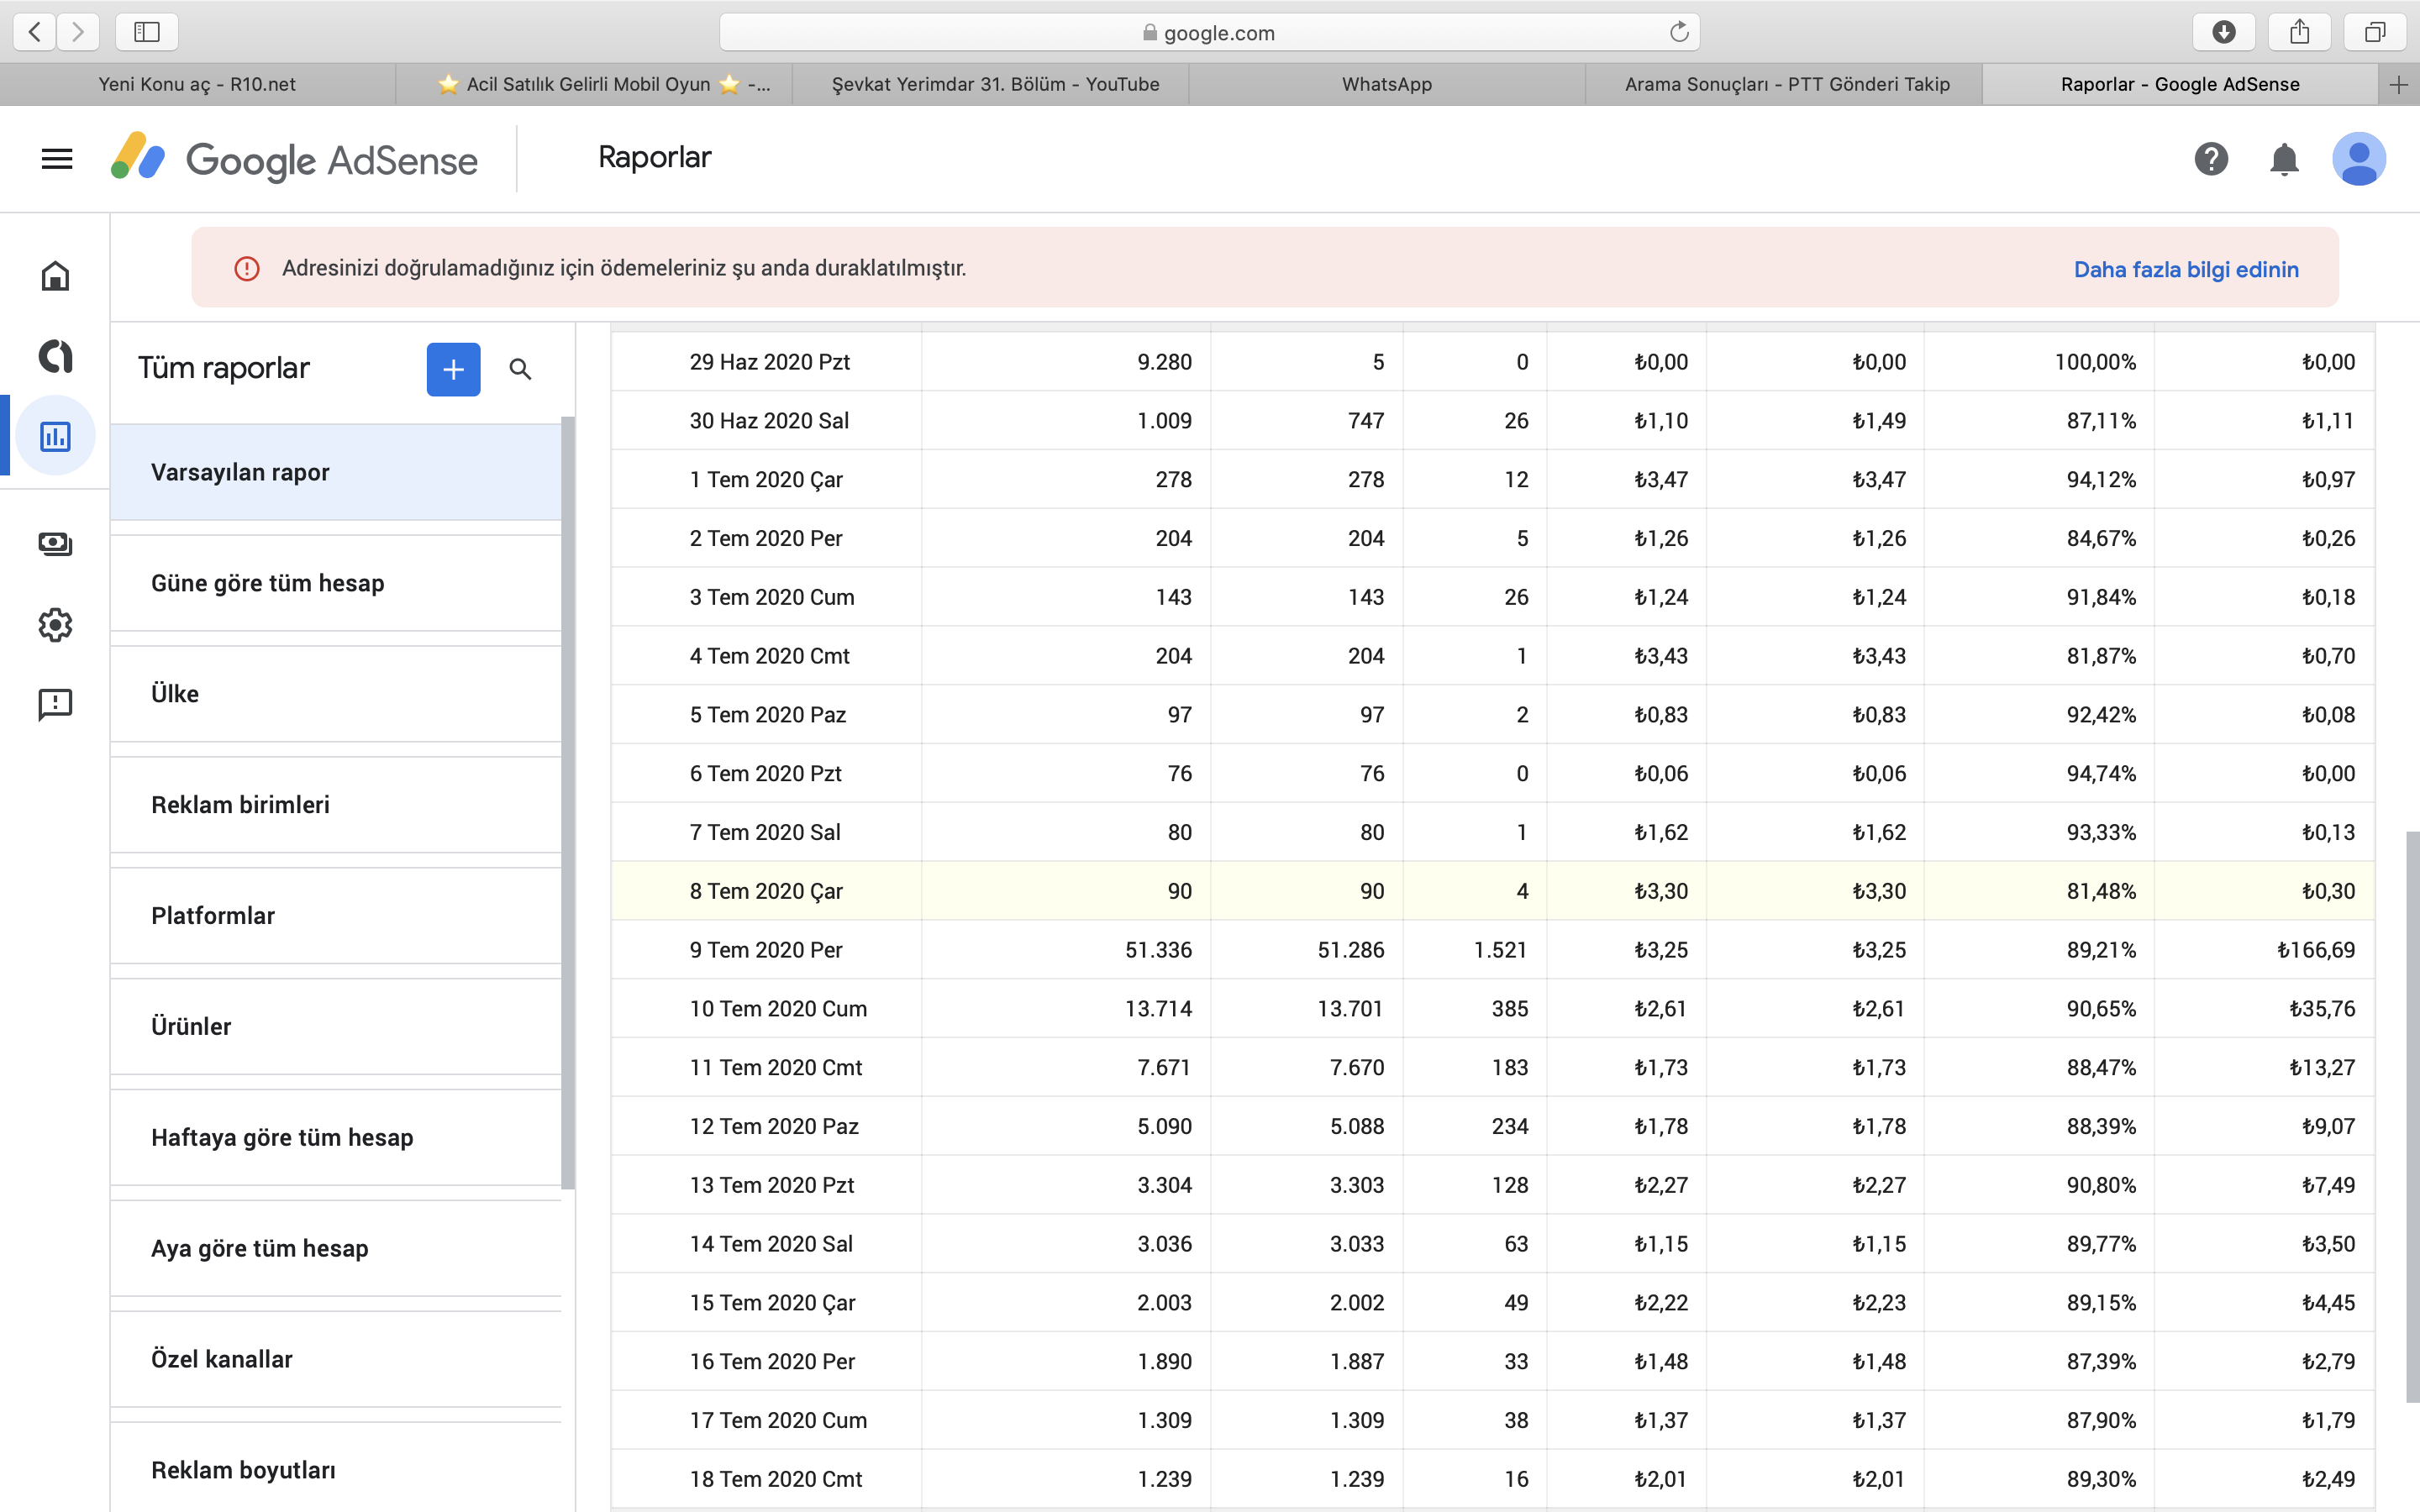2420x1512 pixels.
Task: Open the Help question mark icon
Action: 2211,159
